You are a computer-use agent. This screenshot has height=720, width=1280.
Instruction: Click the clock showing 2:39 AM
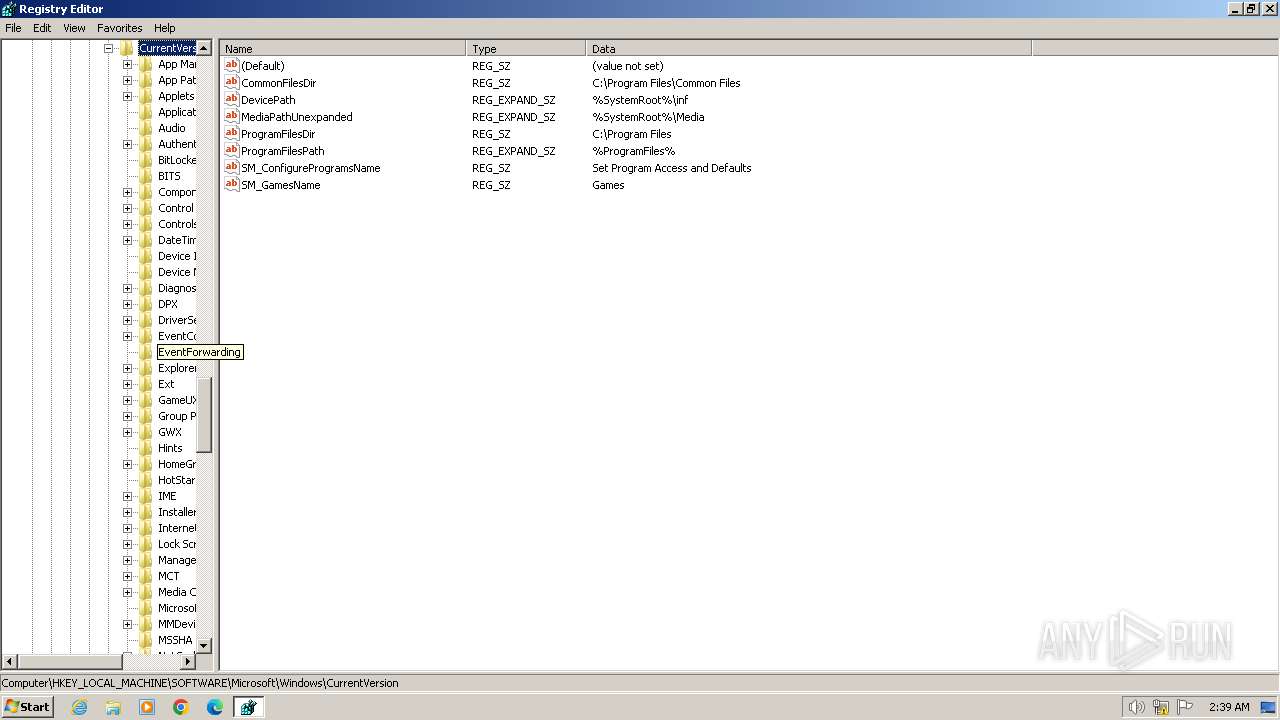1229,707
